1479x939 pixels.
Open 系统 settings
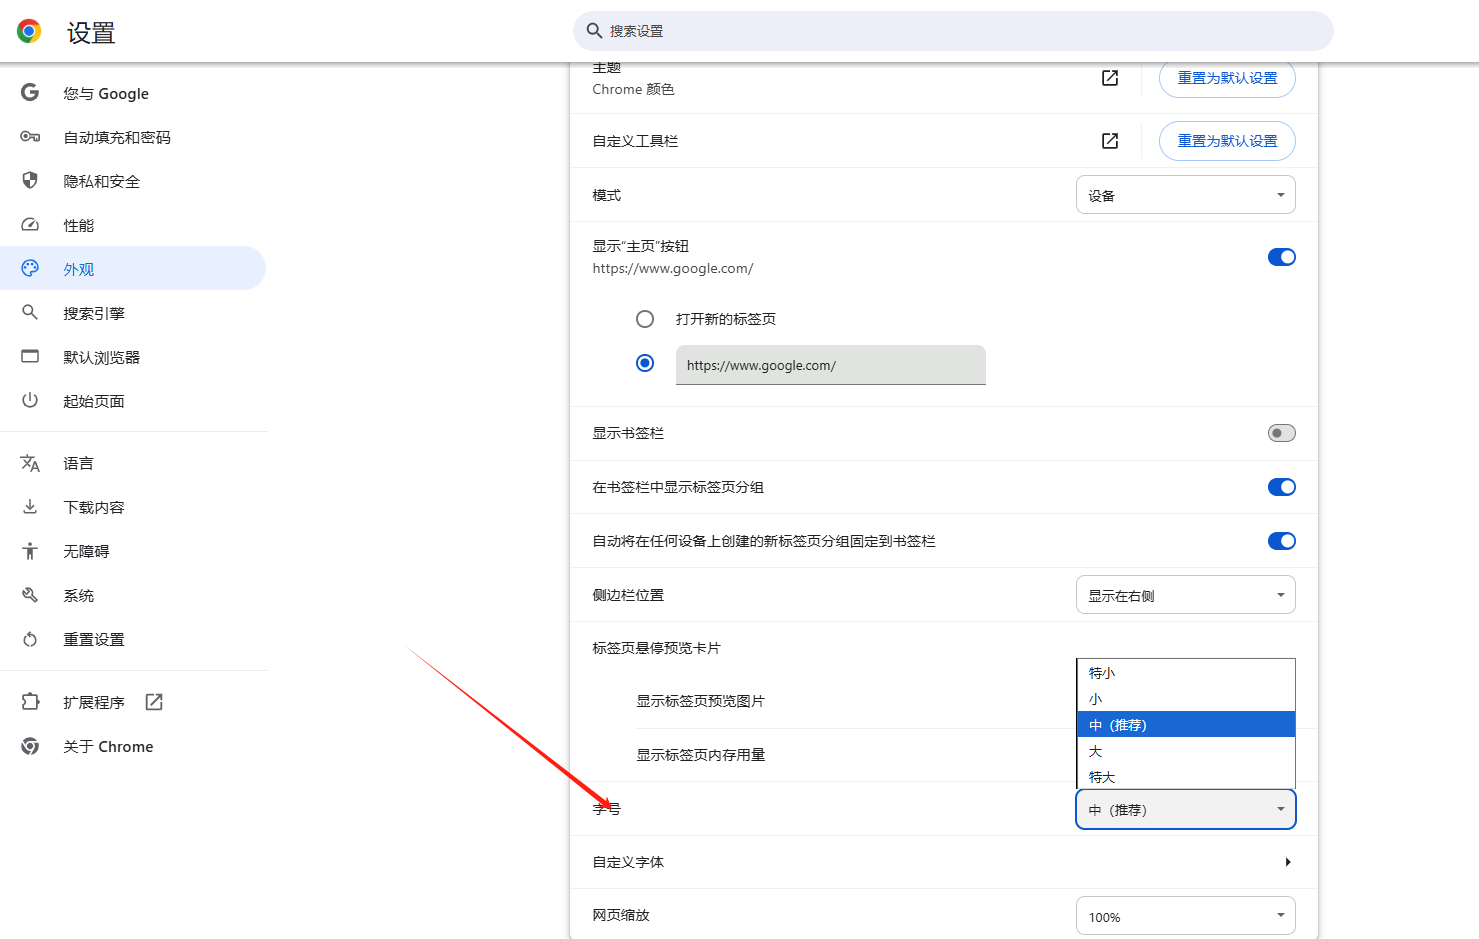[133, 595]
